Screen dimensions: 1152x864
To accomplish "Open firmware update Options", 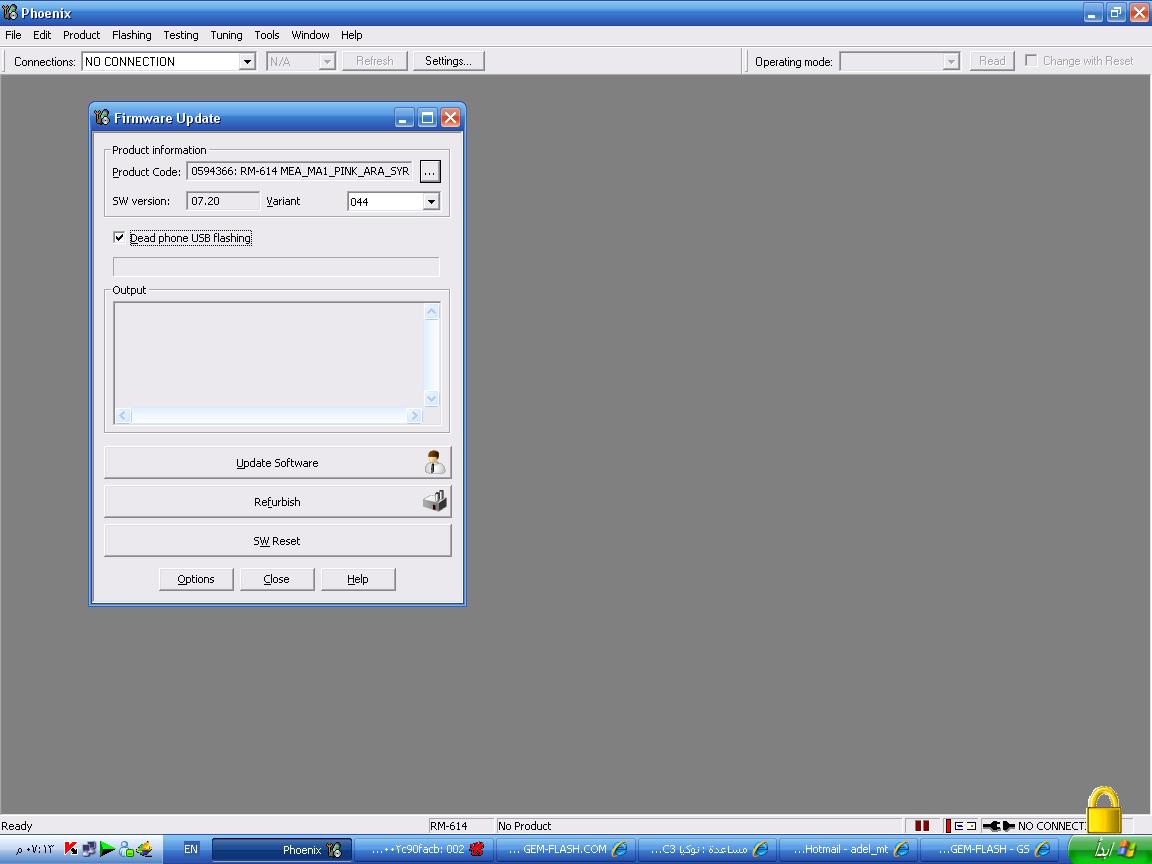I will [196, 579].
